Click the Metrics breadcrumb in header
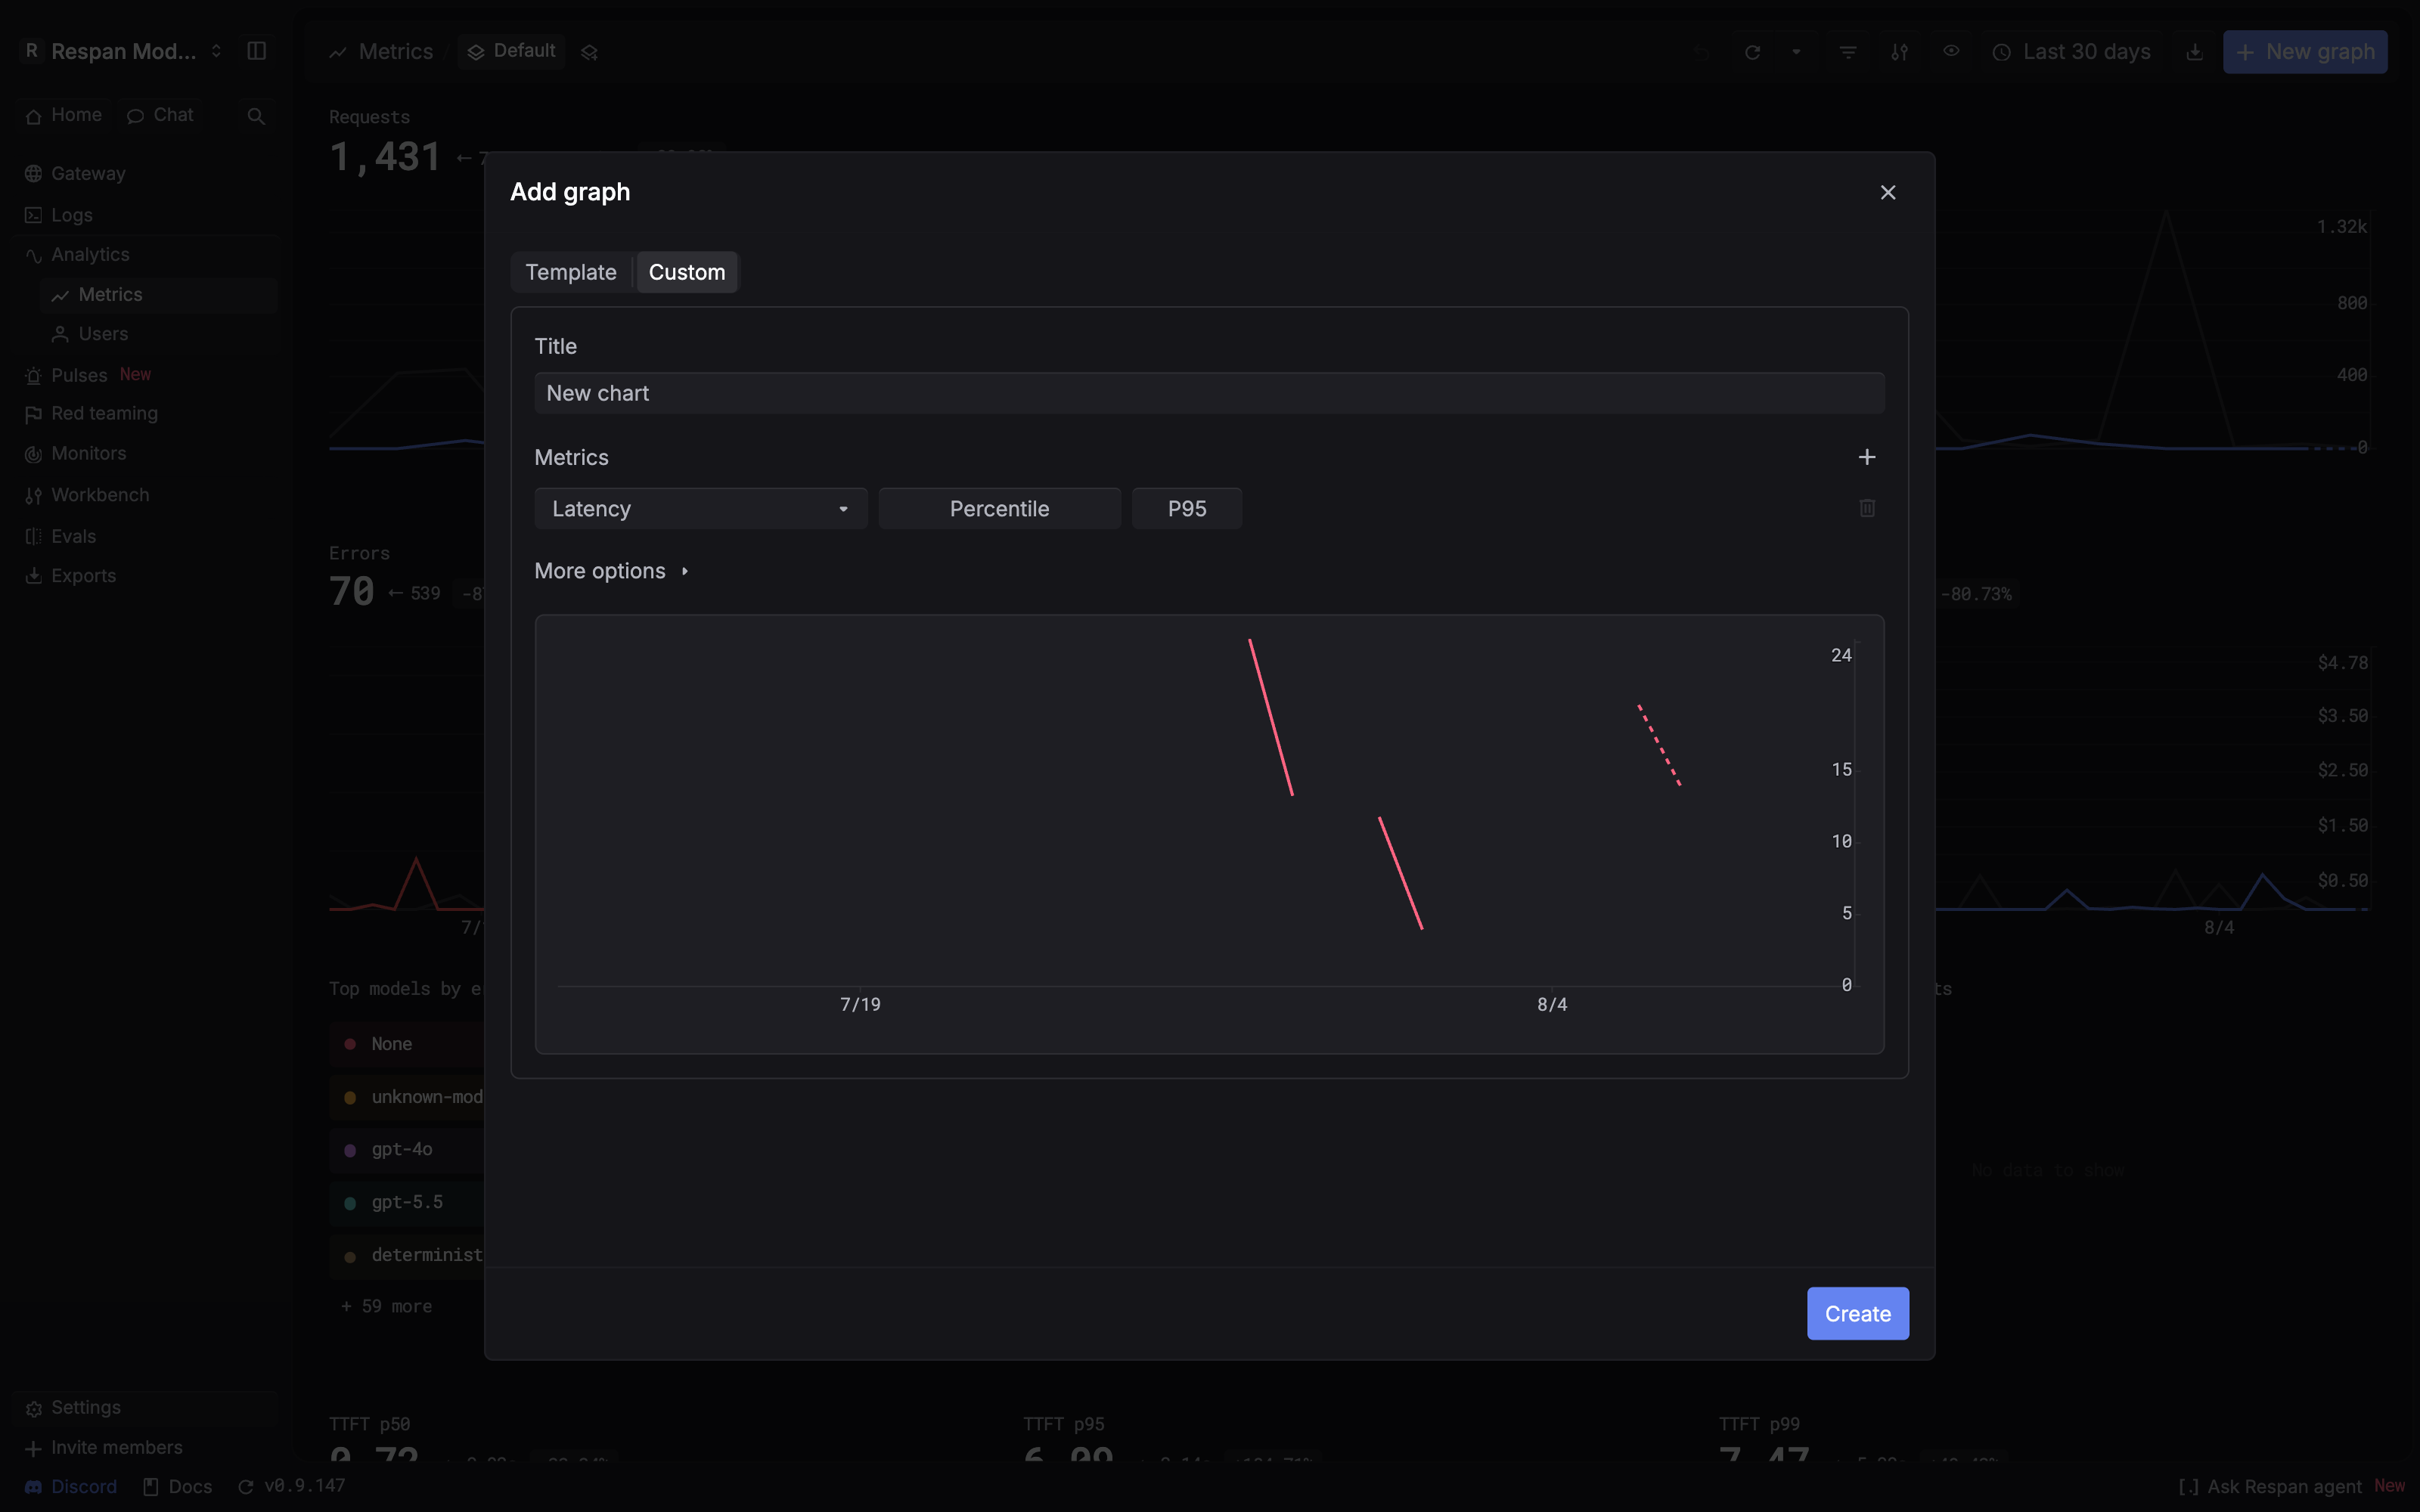This screenshot has width=2420, height=1512. 382,52
